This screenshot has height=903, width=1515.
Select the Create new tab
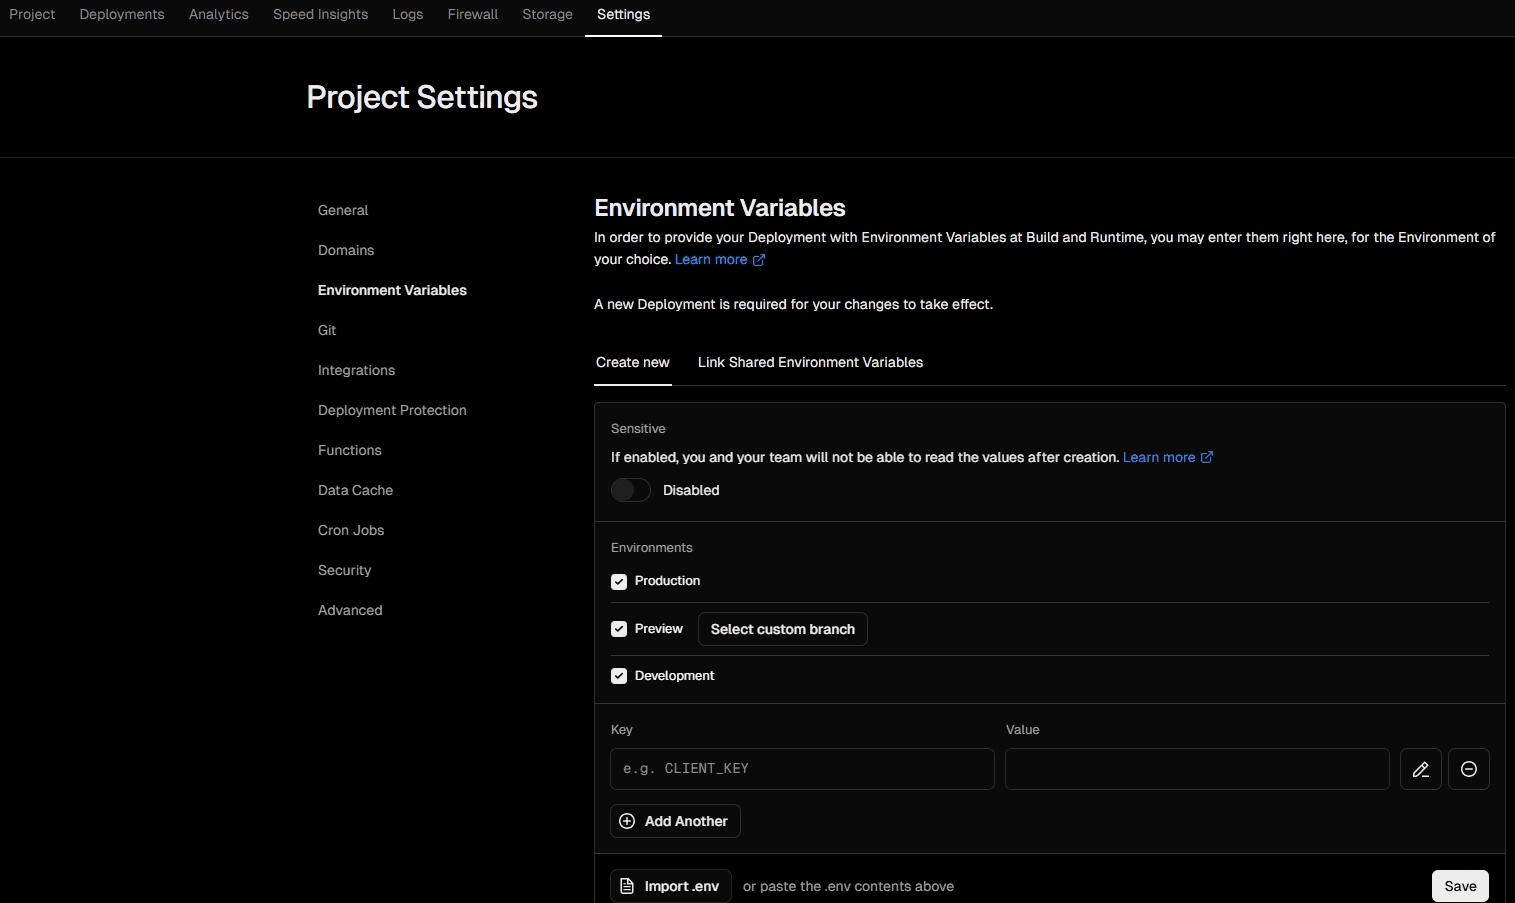click(633, 362)
